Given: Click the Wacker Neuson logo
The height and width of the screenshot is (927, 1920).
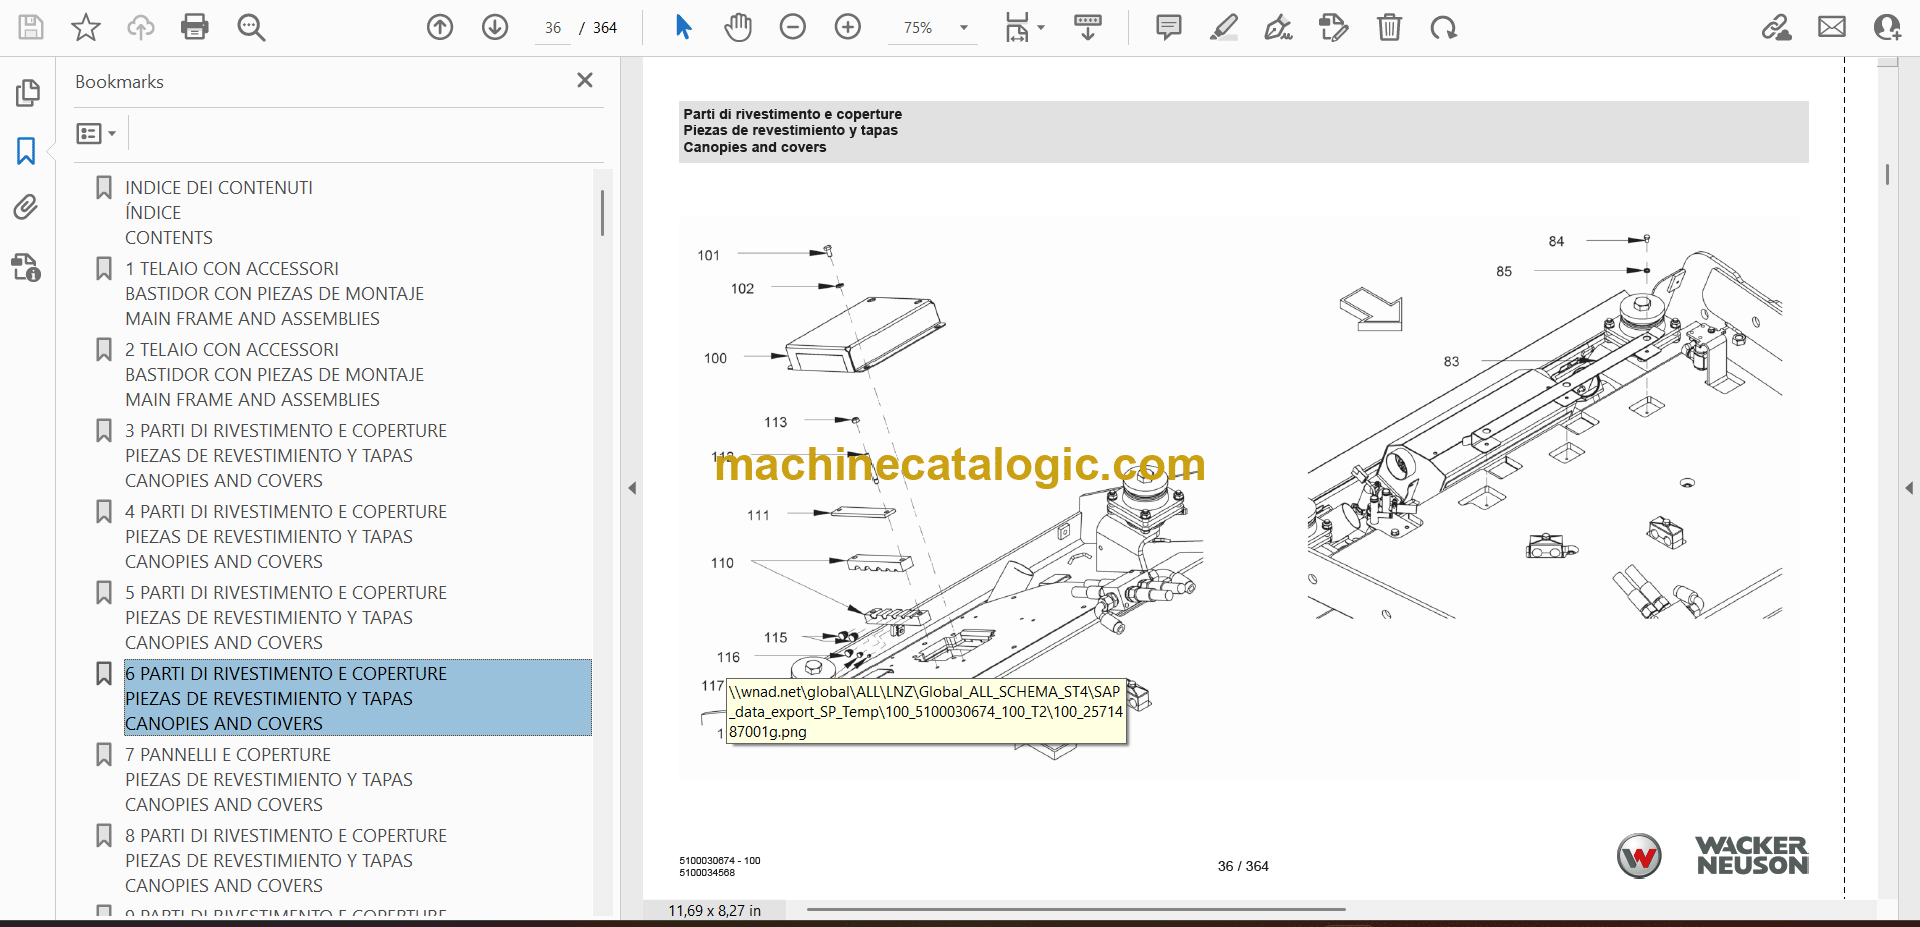Looking at the screenshot, I should [1713, 856].
